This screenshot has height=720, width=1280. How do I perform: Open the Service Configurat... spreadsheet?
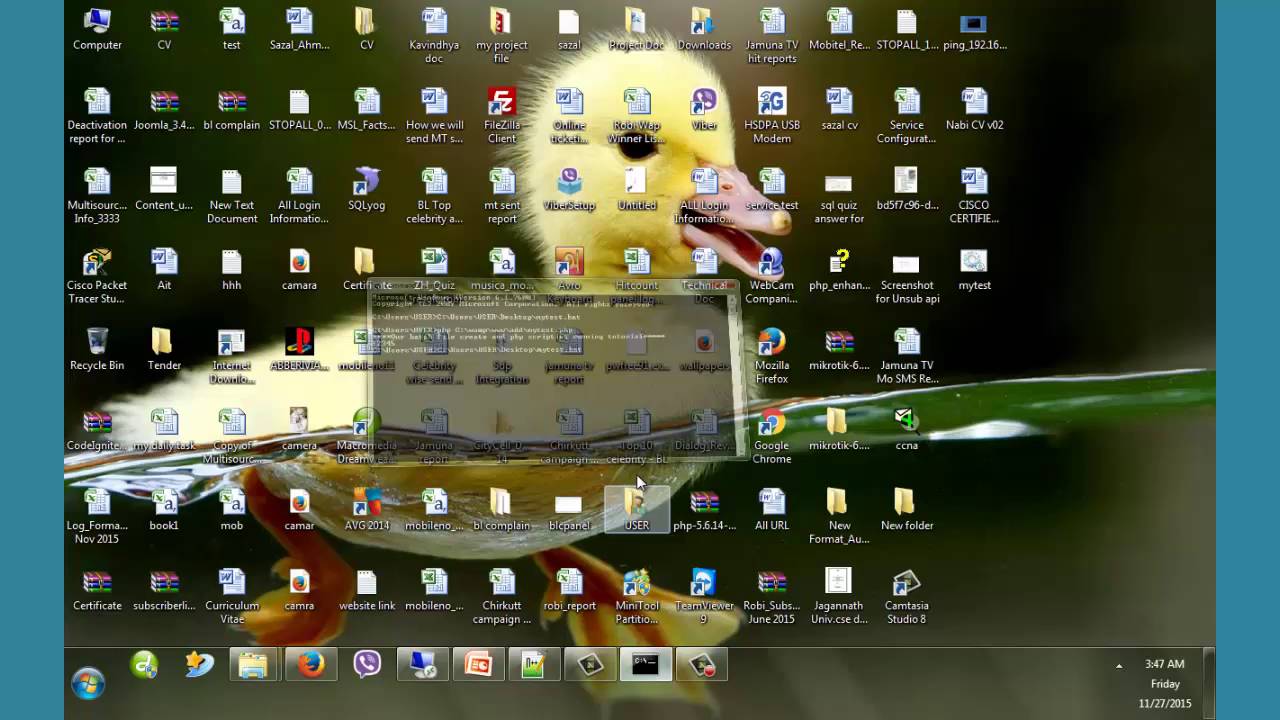click(906, 116)
